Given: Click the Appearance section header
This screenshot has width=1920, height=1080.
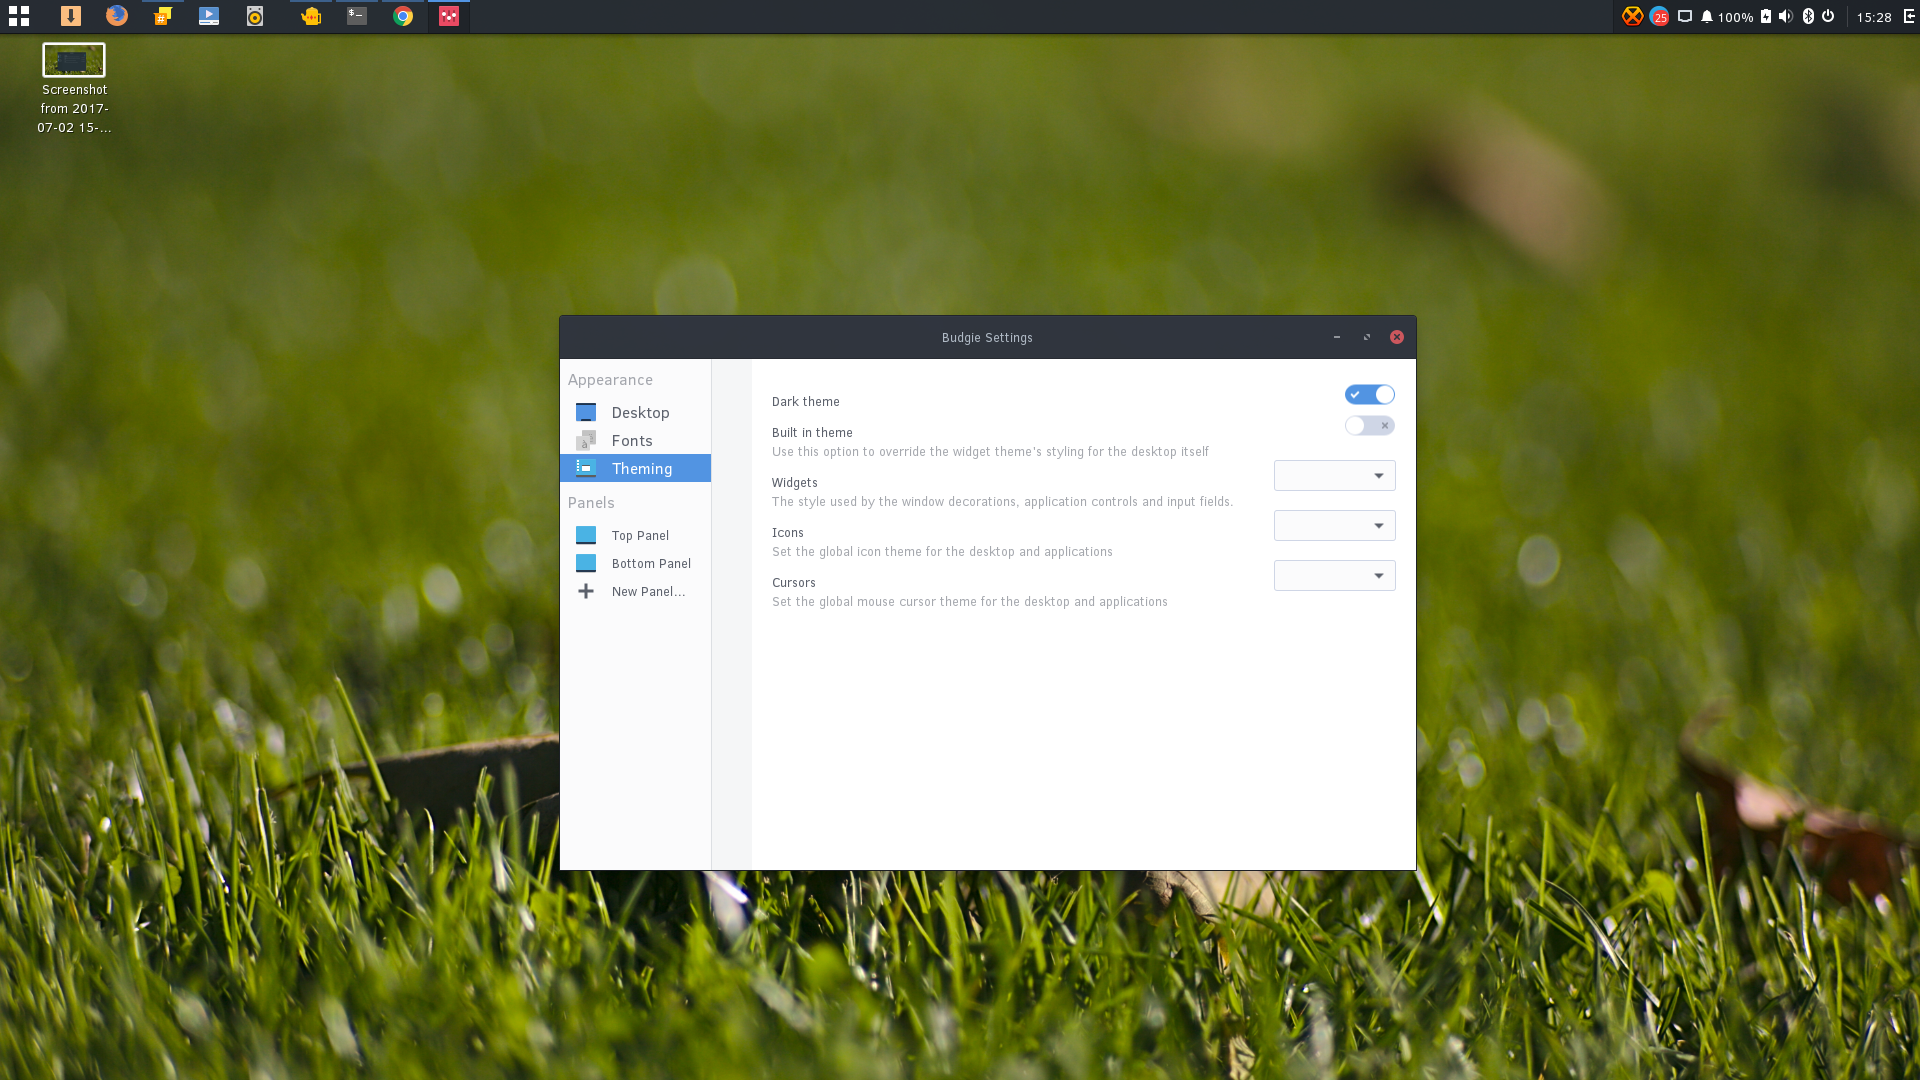Looking at the screenshot, I should 610,380.
